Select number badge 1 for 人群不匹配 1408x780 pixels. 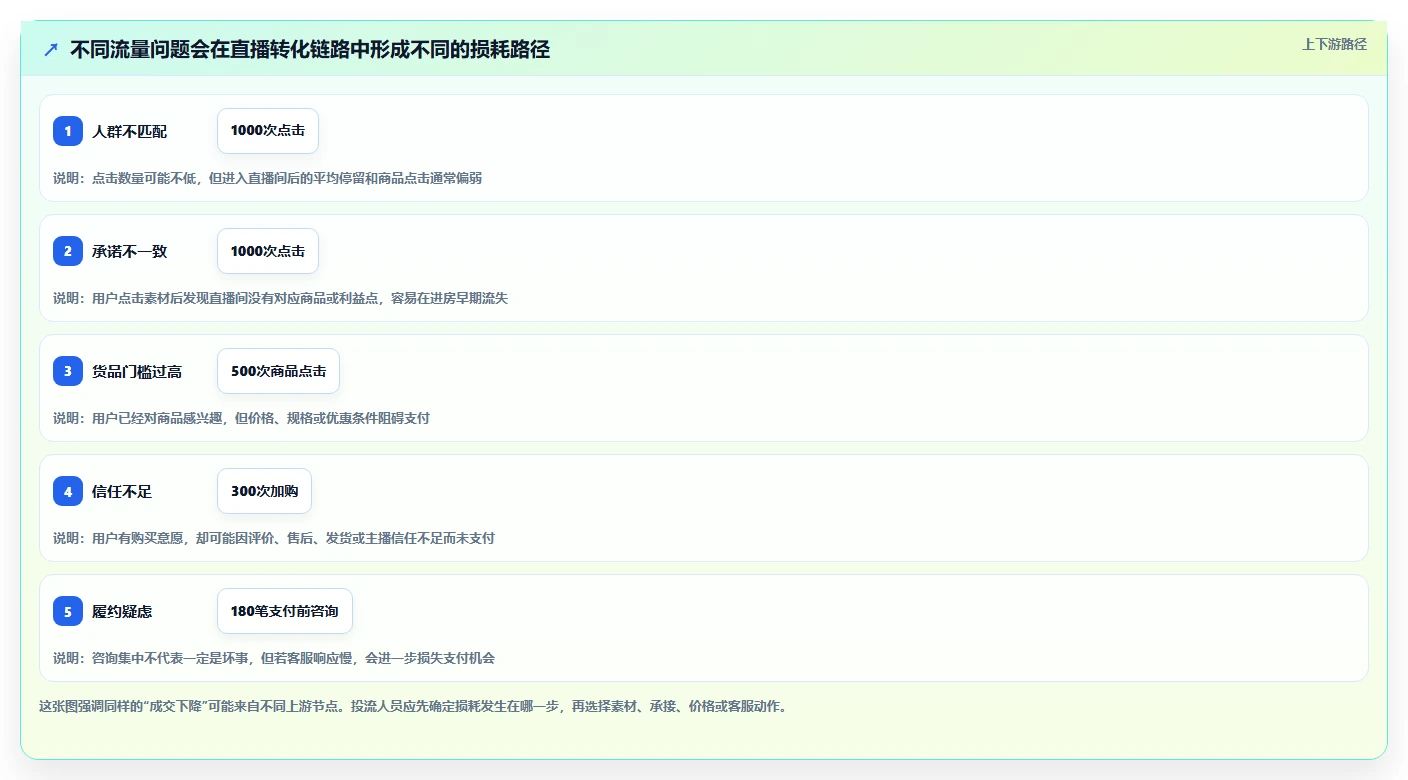point(68,131)
